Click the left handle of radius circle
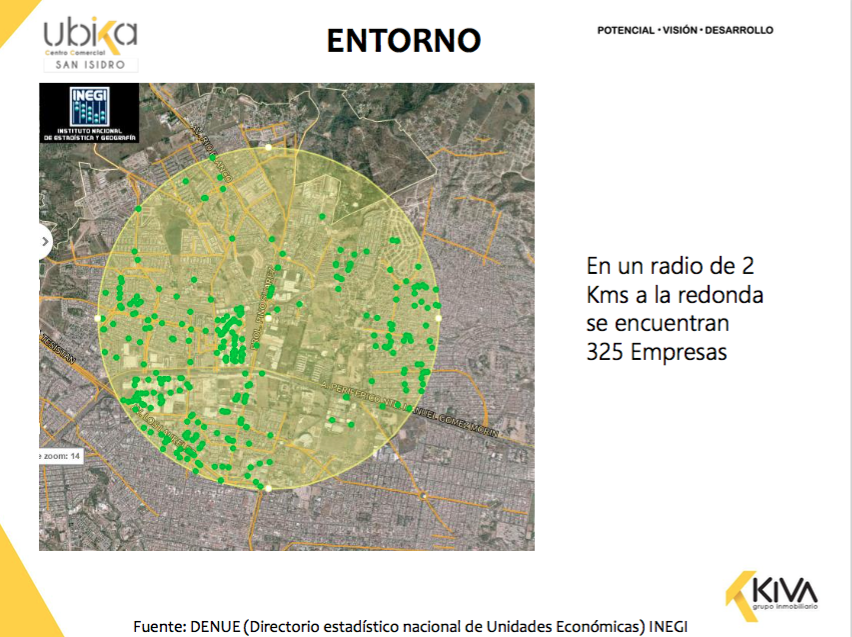852x637 pixels. click(98, 318)
